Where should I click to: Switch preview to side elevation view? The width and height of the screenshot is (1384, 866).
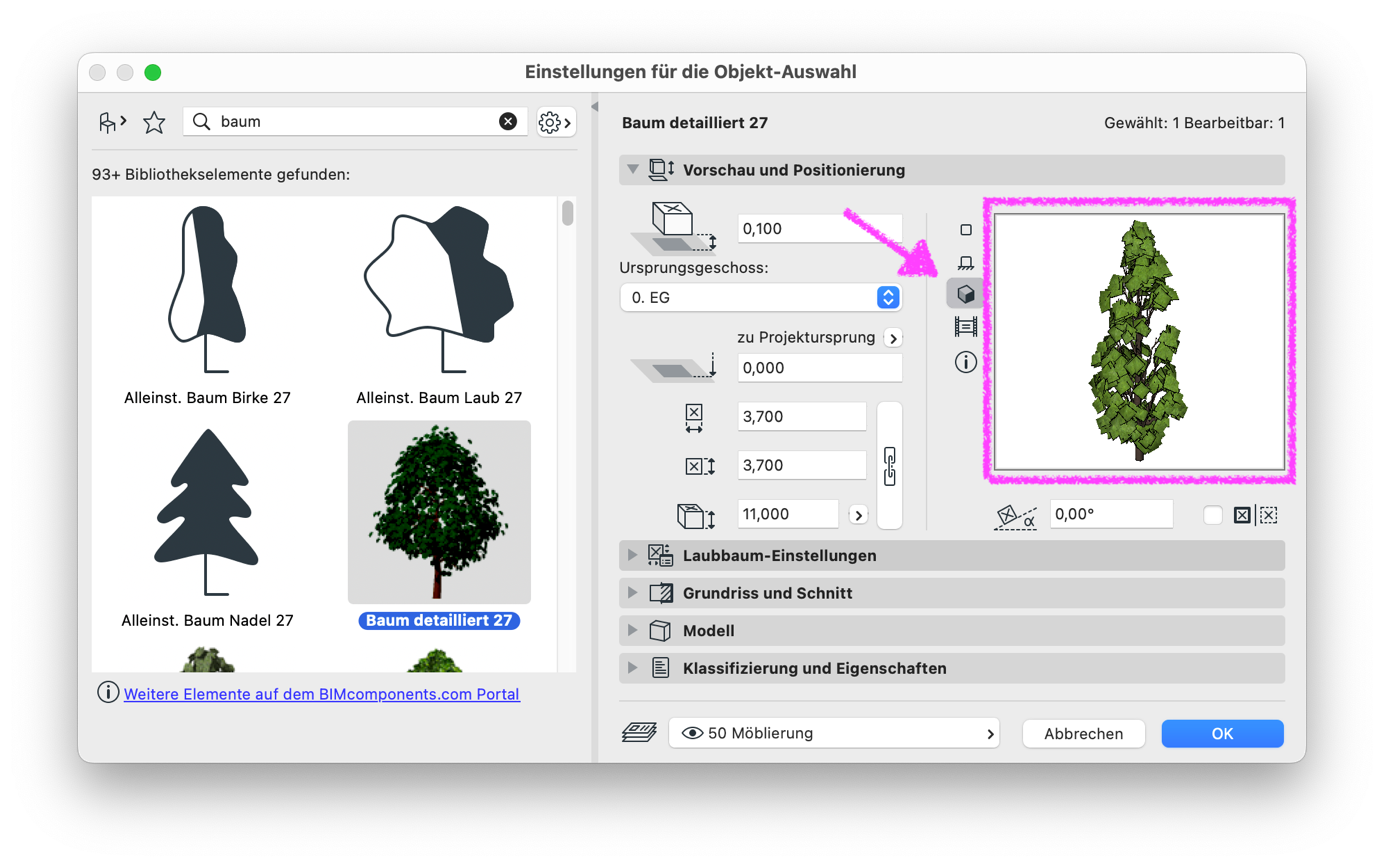tap(965, 263)
